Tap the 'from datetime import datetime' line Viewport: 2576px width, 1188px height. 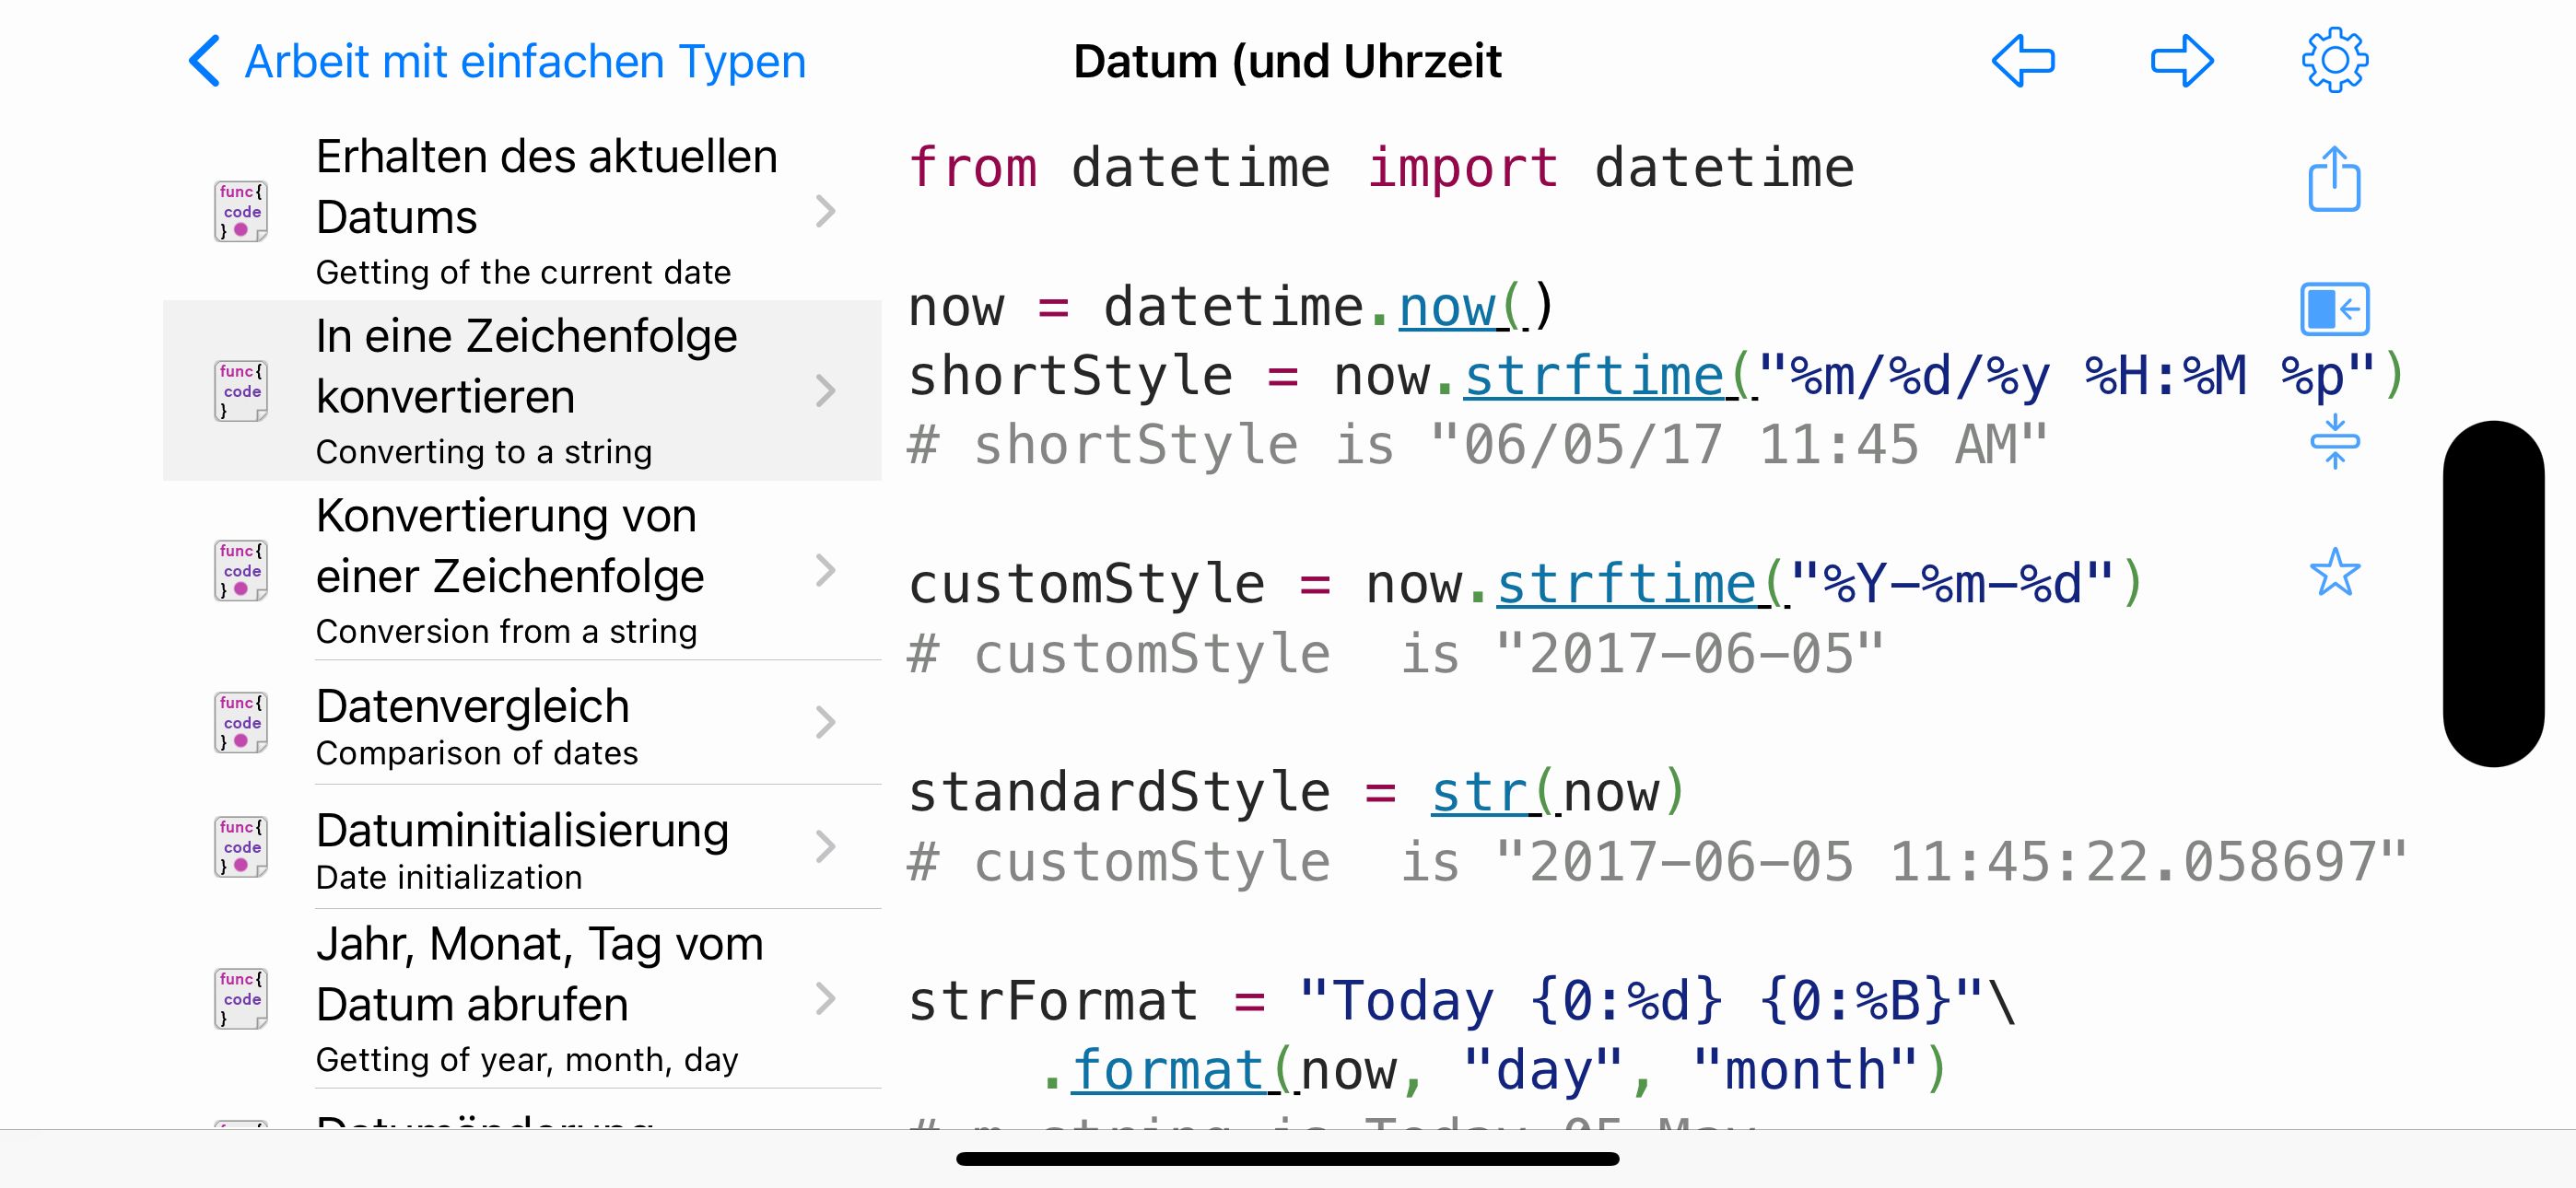1381,168
